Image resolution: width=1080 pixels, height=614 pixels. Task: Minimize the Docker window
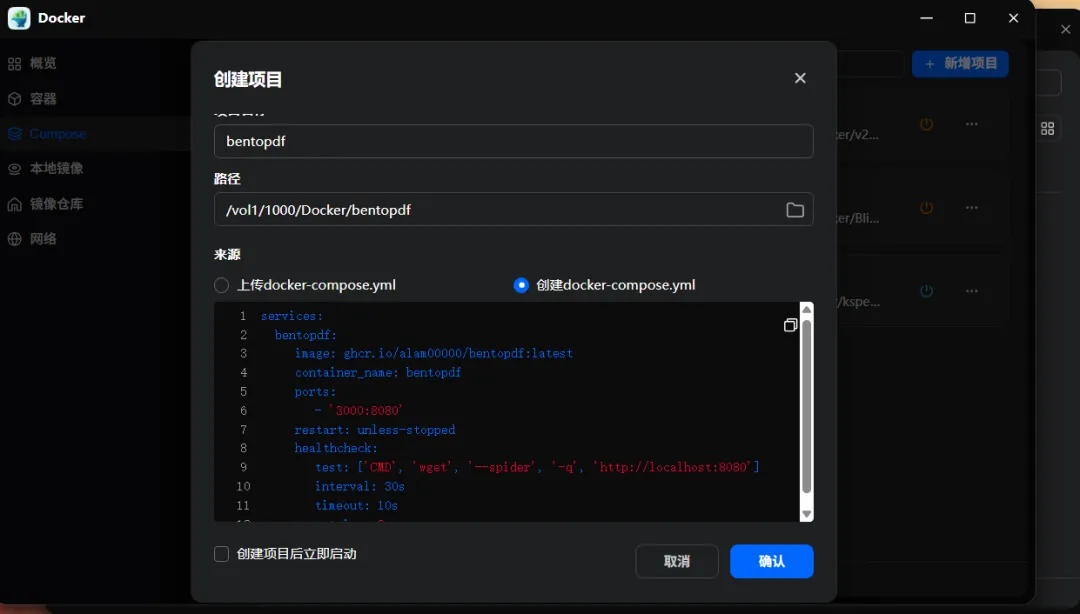926,18
